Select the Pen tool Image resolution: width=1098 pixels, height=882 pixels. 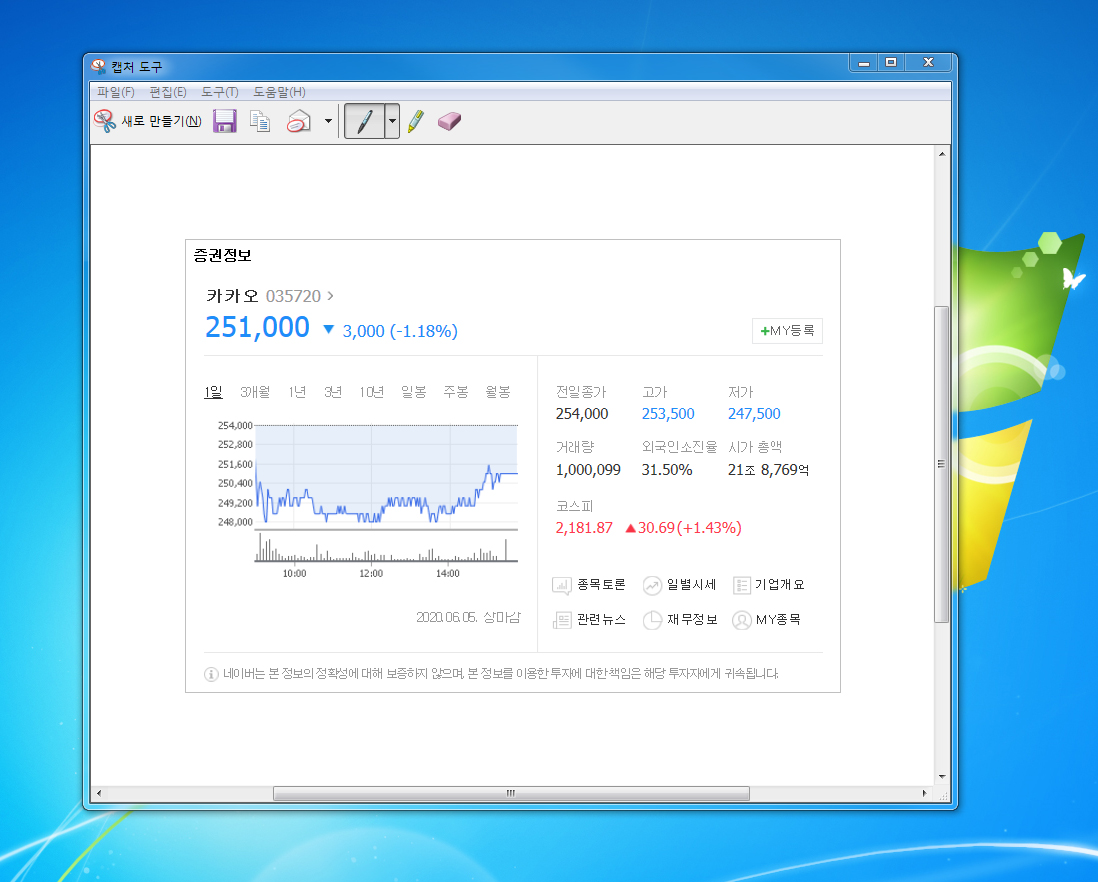click(364, 121)
